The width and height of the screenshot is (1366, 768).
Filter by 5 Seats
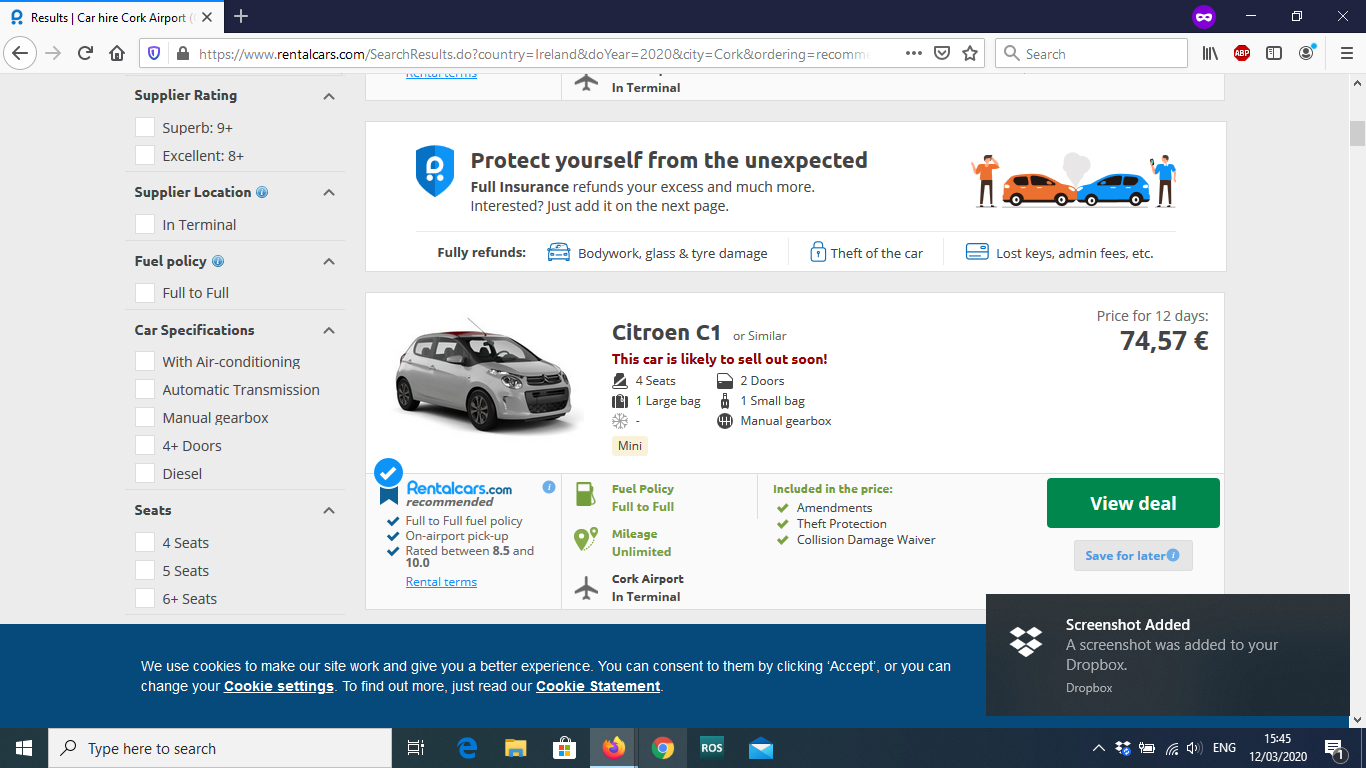tap(145, 570)
